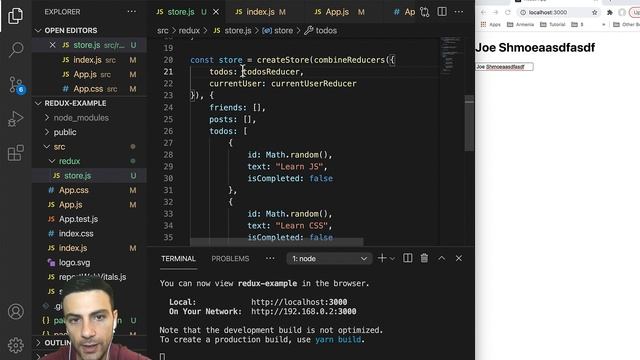Split the terminal panel
The image size is (640, 360).
[407, 258]
